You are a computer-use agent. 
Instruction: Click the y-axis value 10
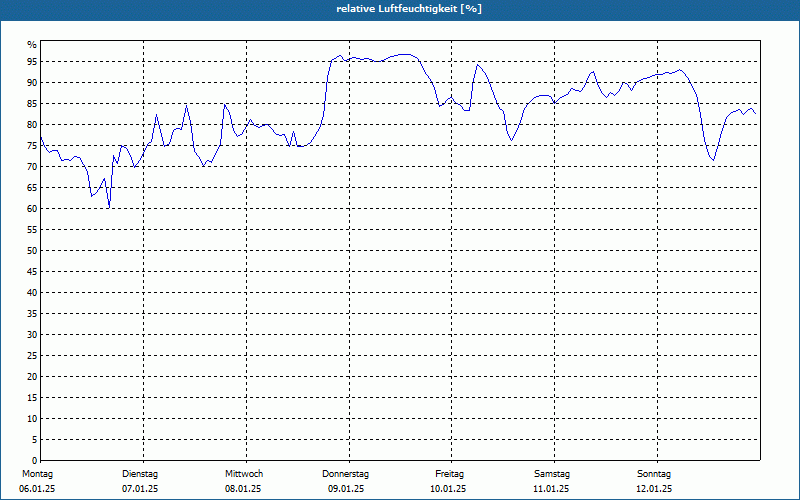pos(32,419)
